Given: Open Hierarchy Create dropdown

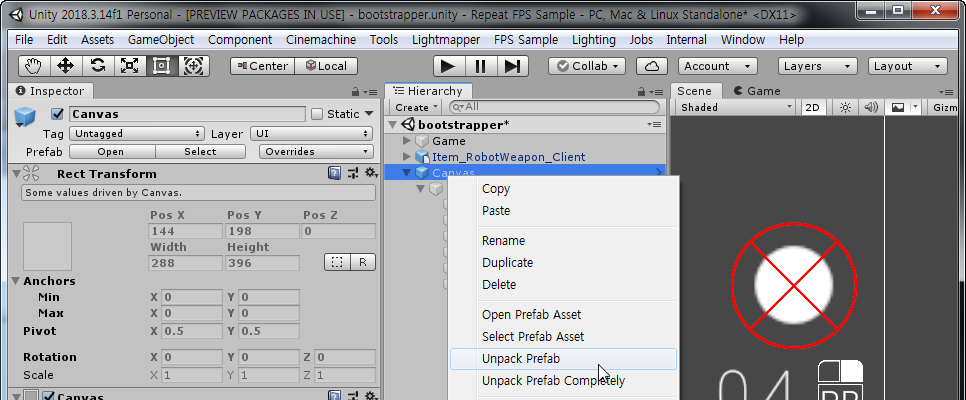Looking at the screenshot, I should pyautogui.click(x=416, y=107).
